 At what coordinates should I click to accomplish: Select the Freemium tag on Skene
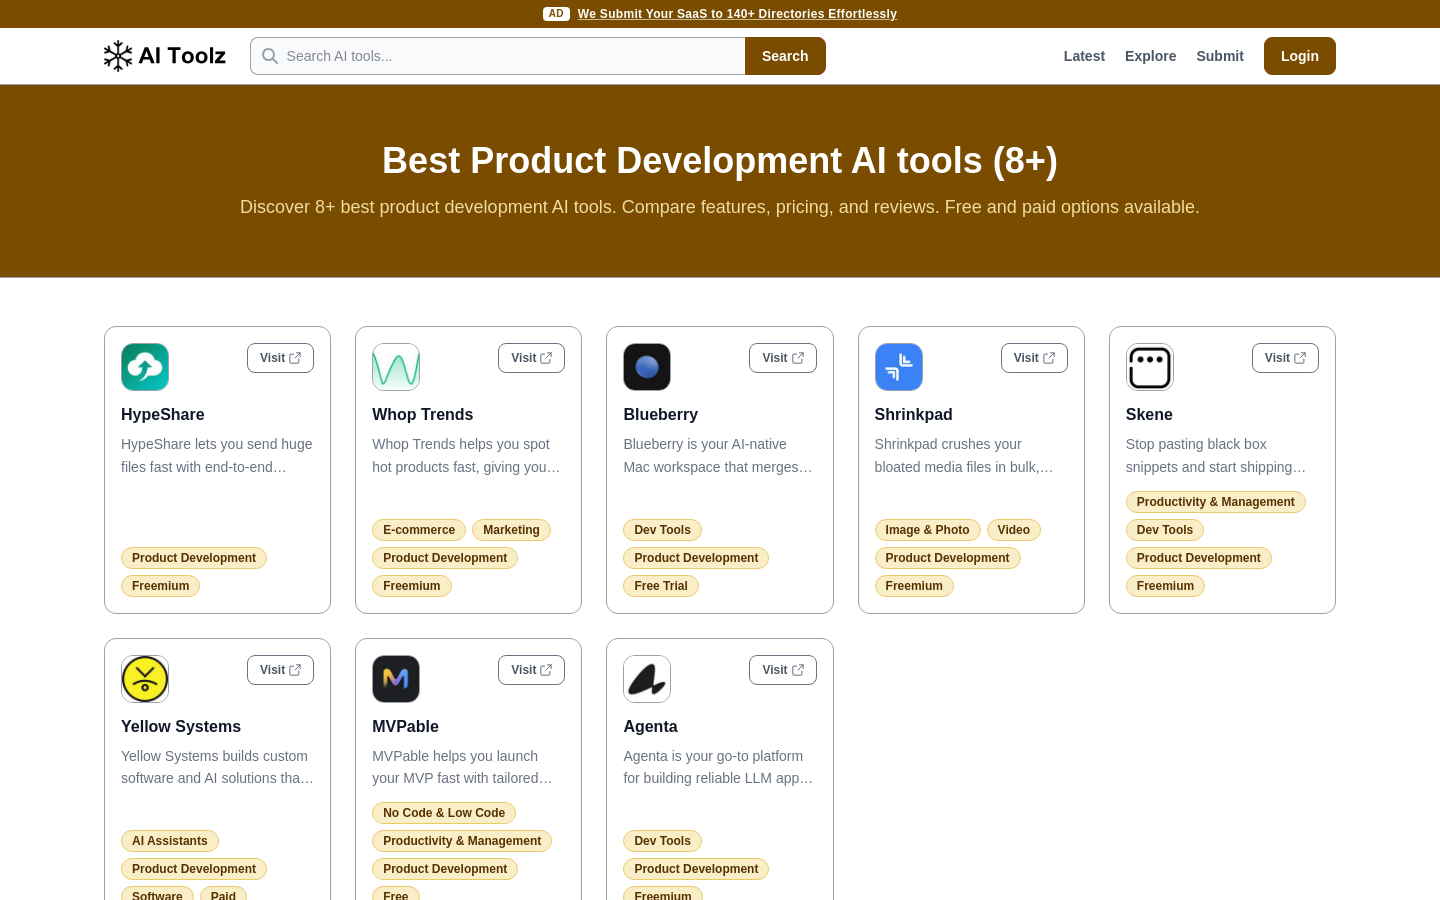click(1165, 586)
